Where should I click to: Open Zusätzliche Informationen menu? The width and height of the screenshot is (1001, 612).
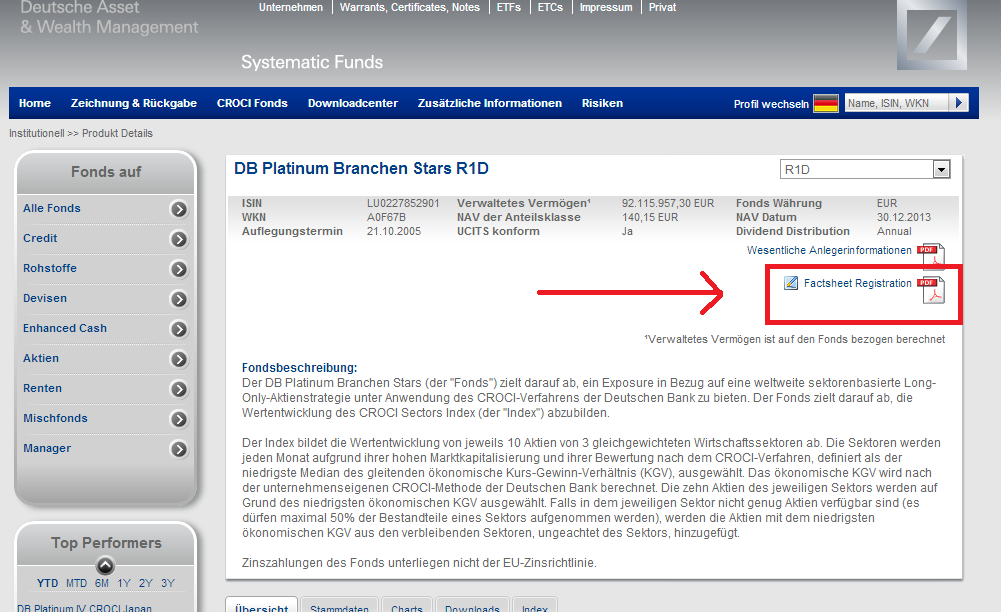click(490, 103)
